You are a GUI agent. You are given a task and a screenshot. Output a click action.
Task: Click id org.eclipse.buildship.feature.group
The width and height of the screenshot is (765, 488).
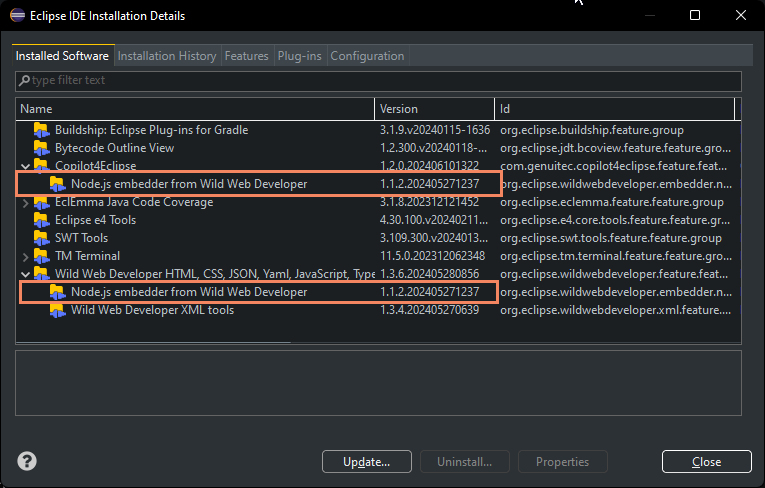592,130
